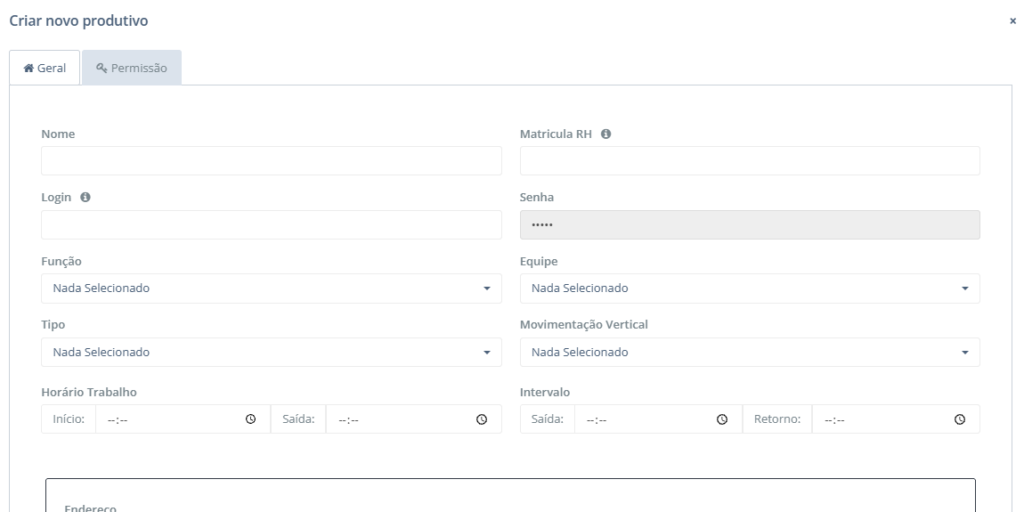Click clock icon in Horário Trabalho Início field
Viewport: 1024px width, 512px height.
coord(251,420)
